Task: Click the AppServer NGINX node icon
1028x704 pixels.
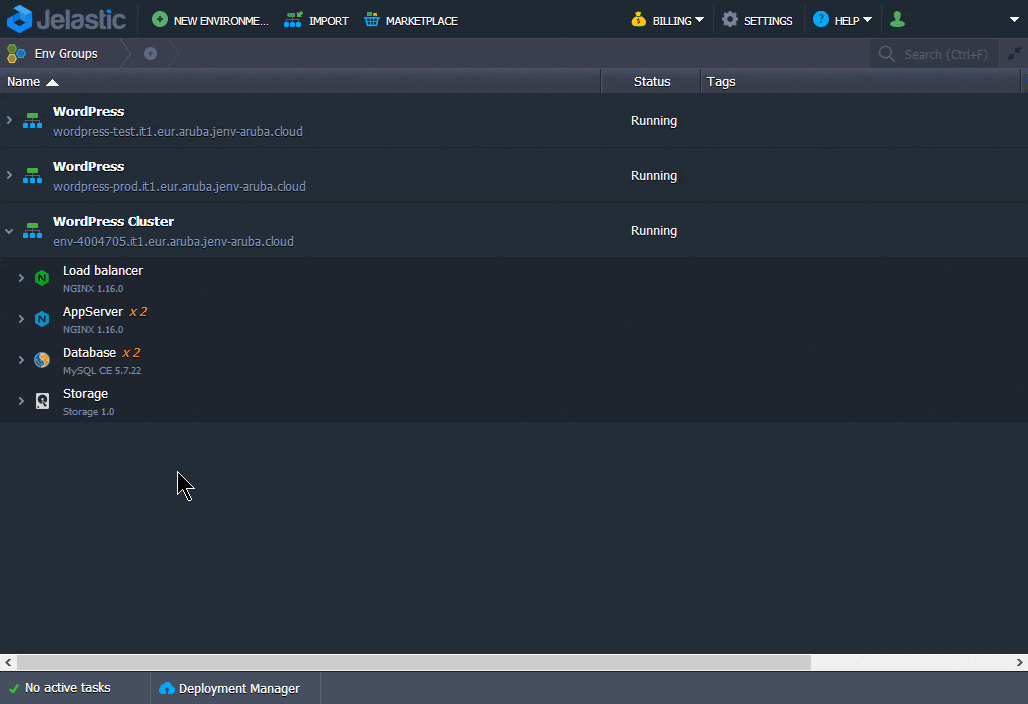Action: pyautogui.click(x=42, y=319)
